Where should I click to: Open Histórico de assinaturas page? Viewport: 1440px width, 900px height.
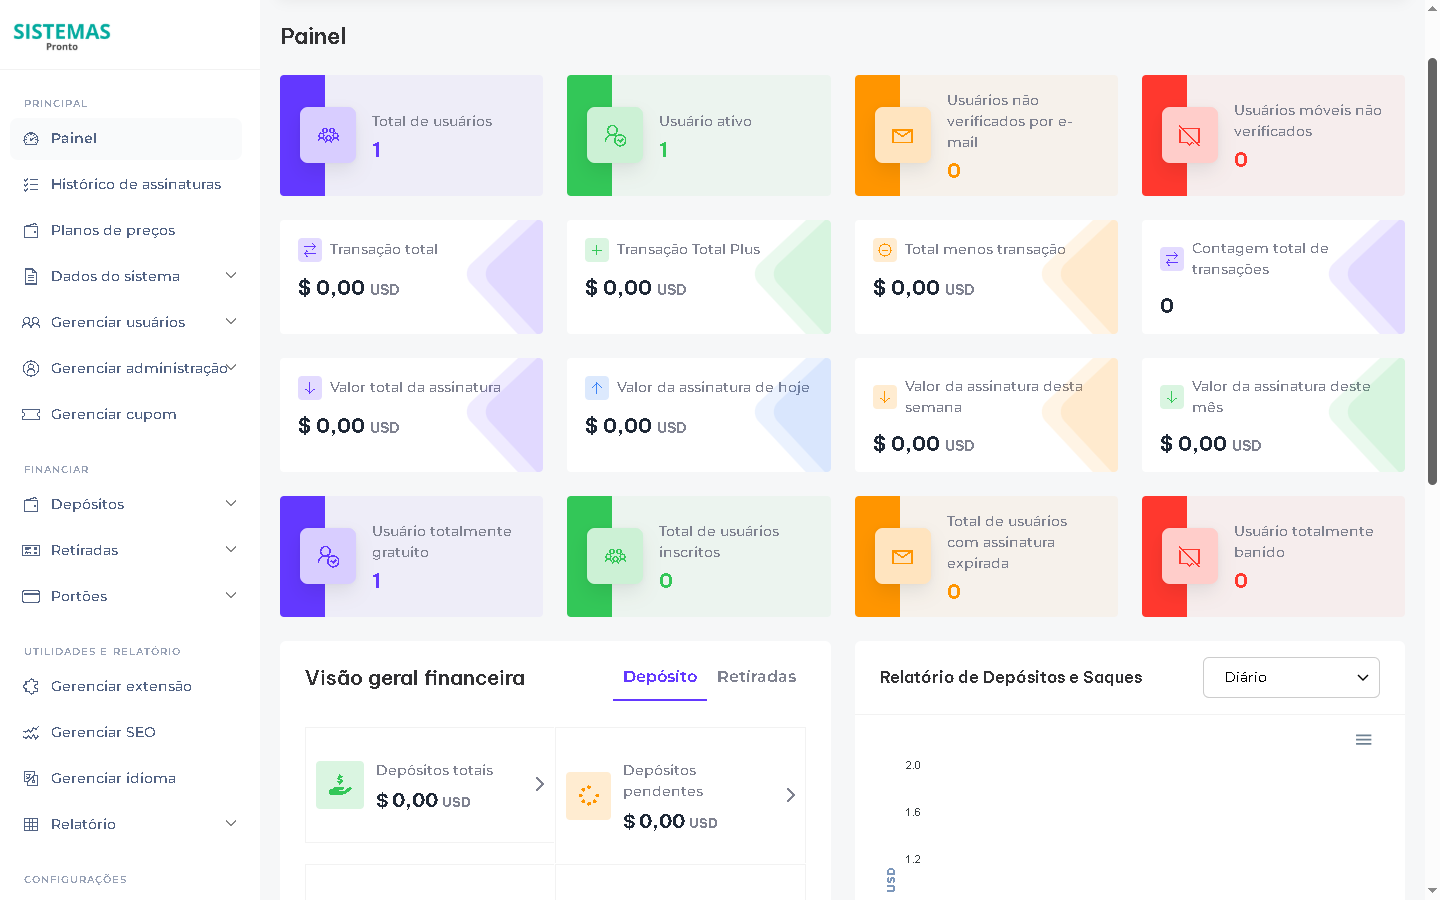(x=136, y=185)
